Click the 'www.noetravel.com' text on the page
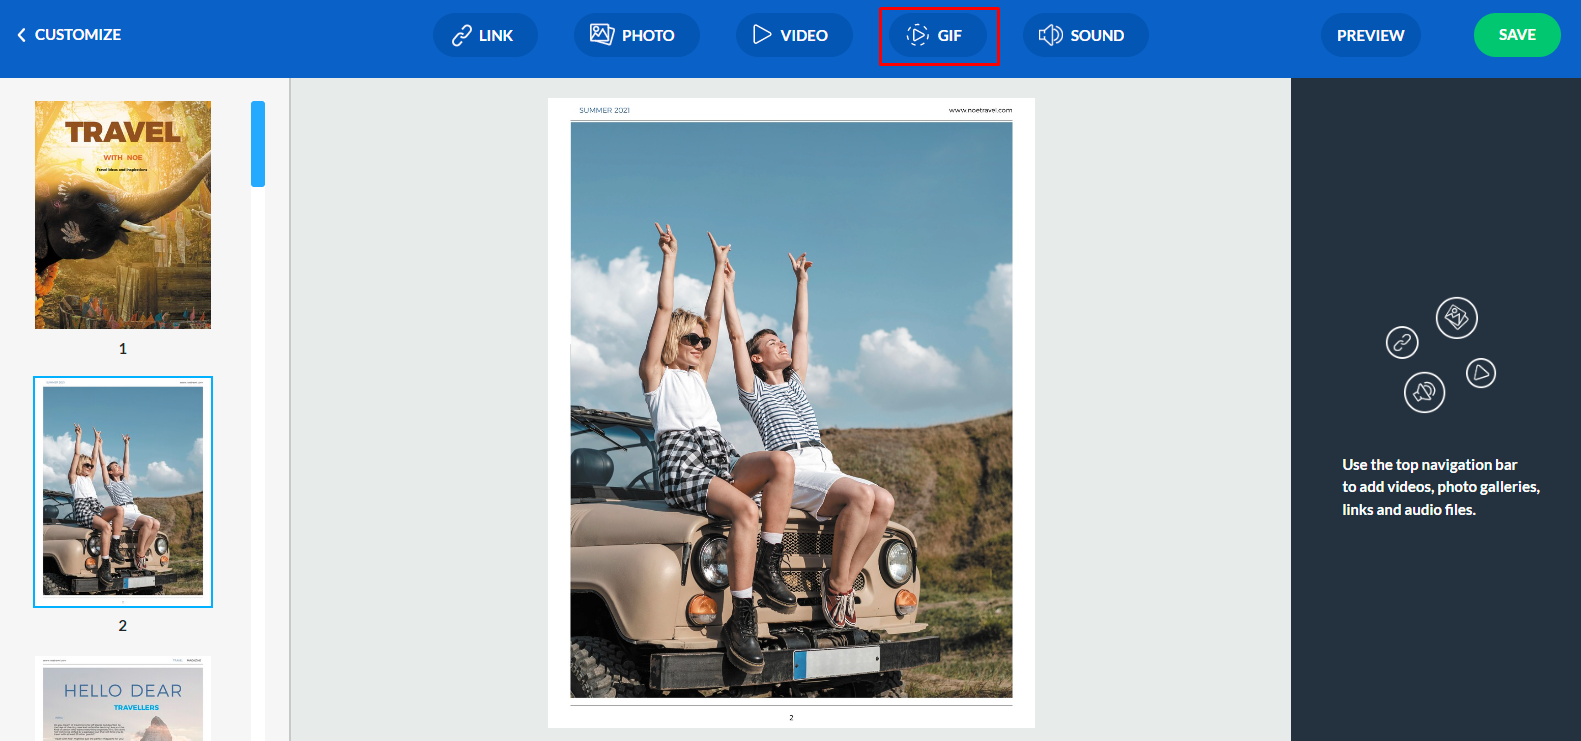Viewport: 1581px width, 741px height. [x=980, y=110]
